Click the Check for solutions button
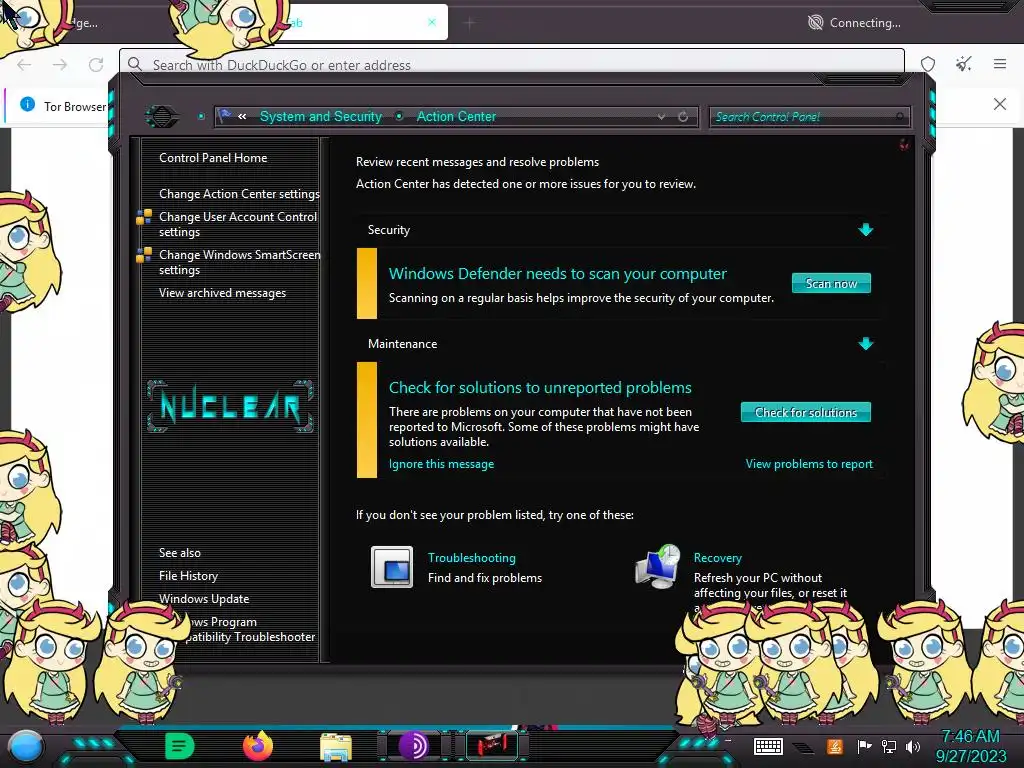 click(805, 412)
